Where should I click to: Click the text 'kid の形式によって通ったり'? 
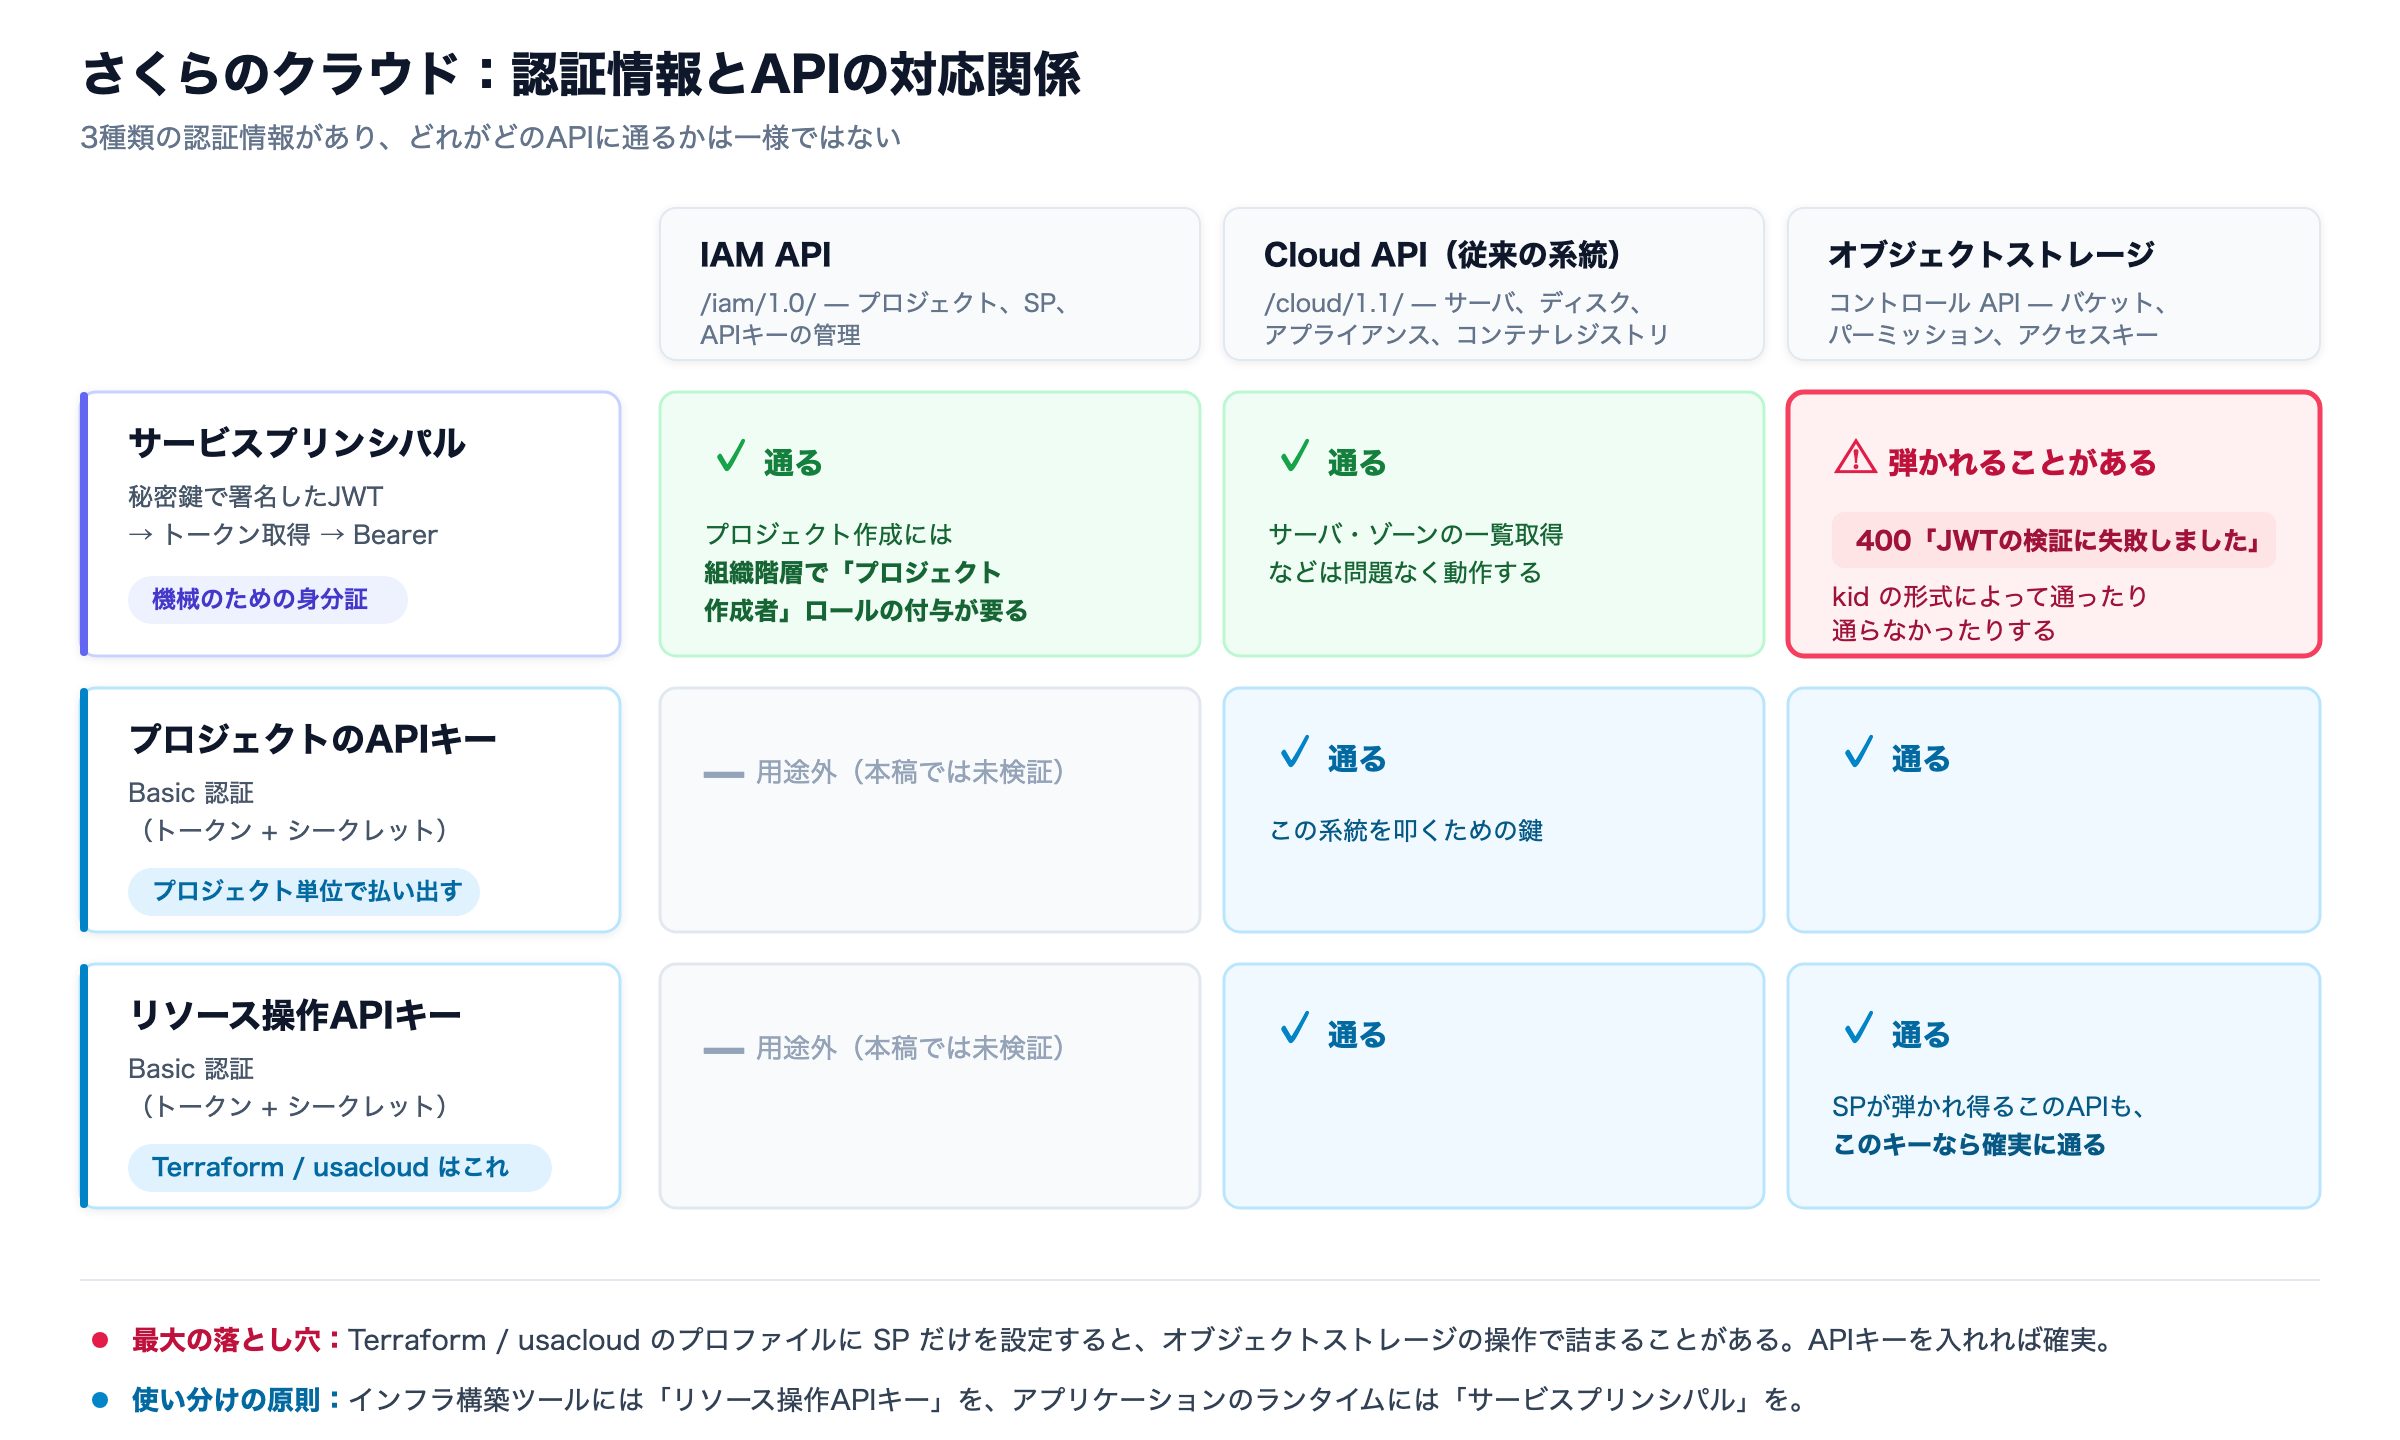click(1989, 596)
